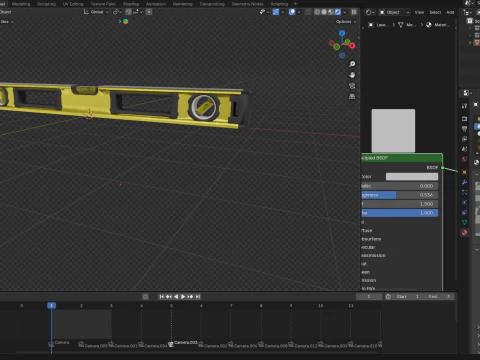Select material preview shading
The image size is (480, 360).
point(331,12)
